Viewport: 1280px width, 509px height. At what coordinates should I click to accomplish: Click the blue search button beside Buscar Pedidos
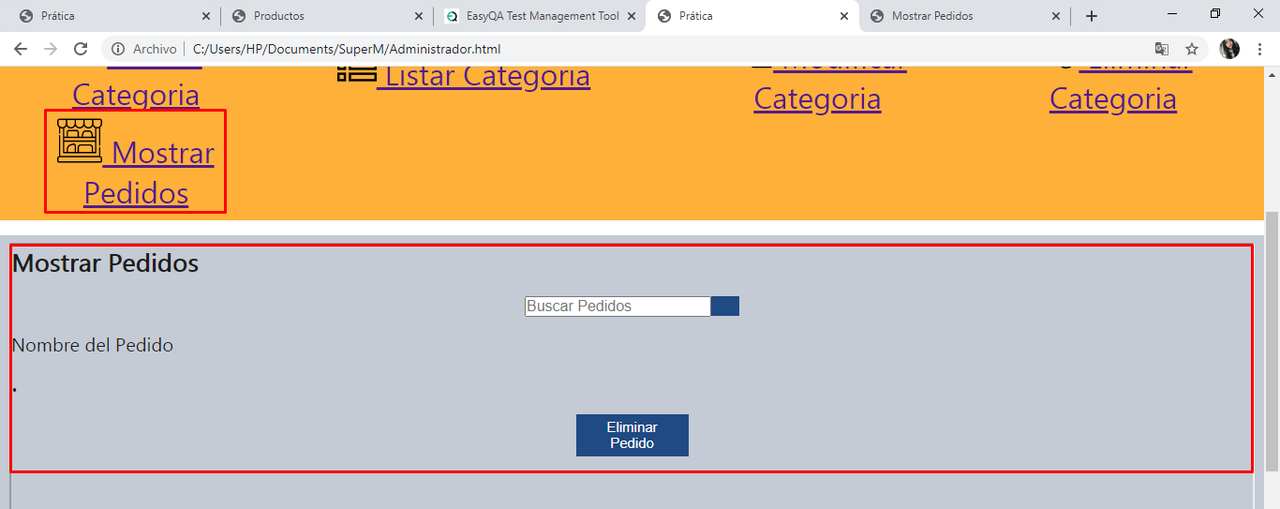(725, 306)
